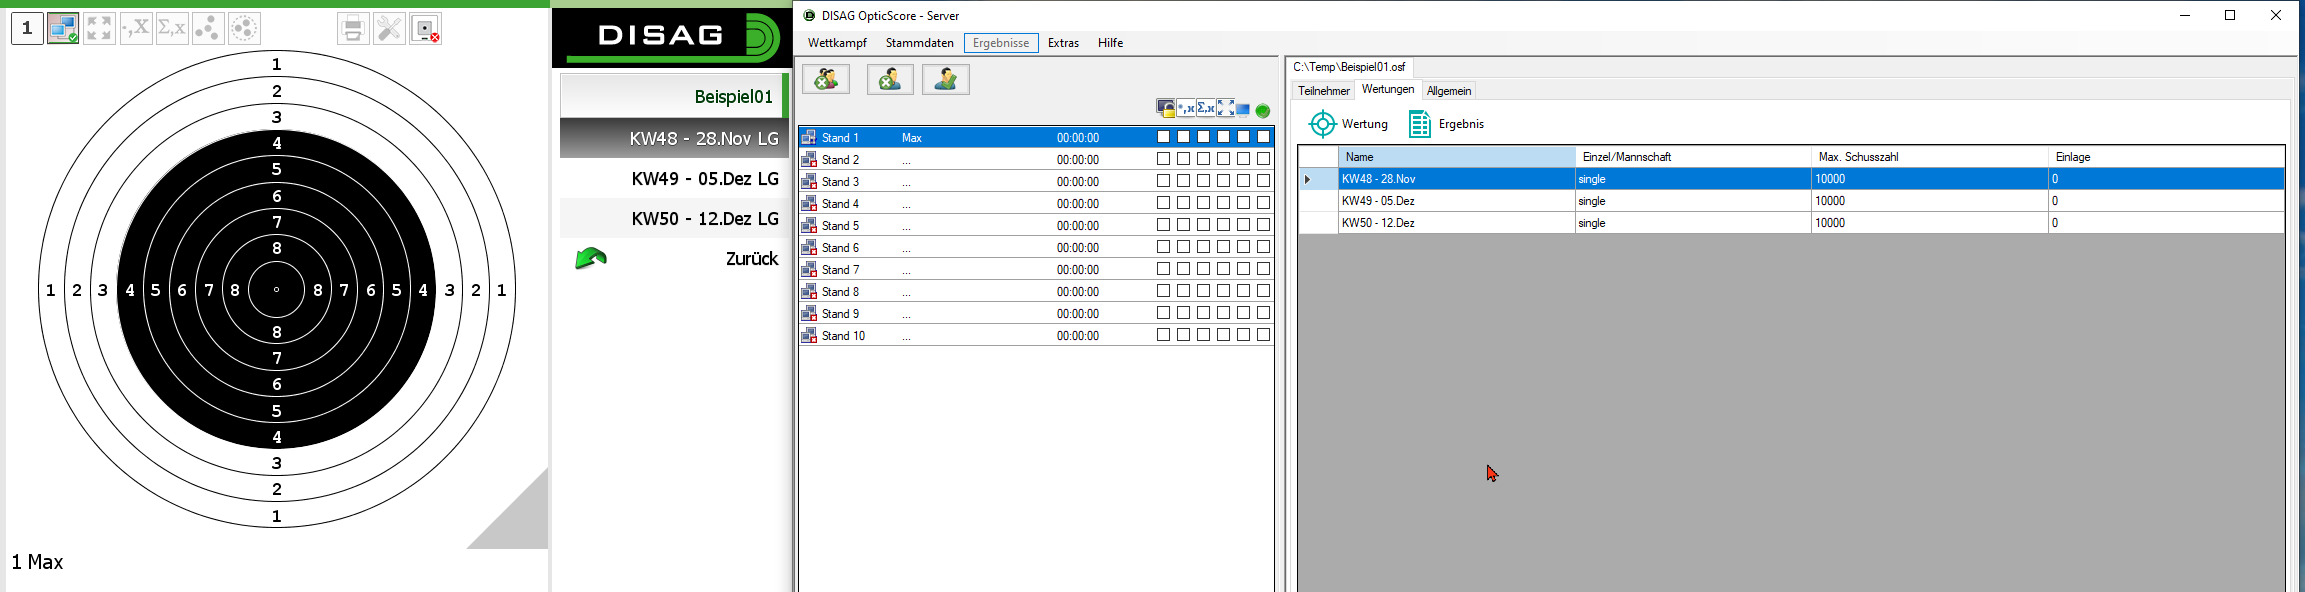Click the network connection icon with green check

pyautogui.click(x=63, y=29)
